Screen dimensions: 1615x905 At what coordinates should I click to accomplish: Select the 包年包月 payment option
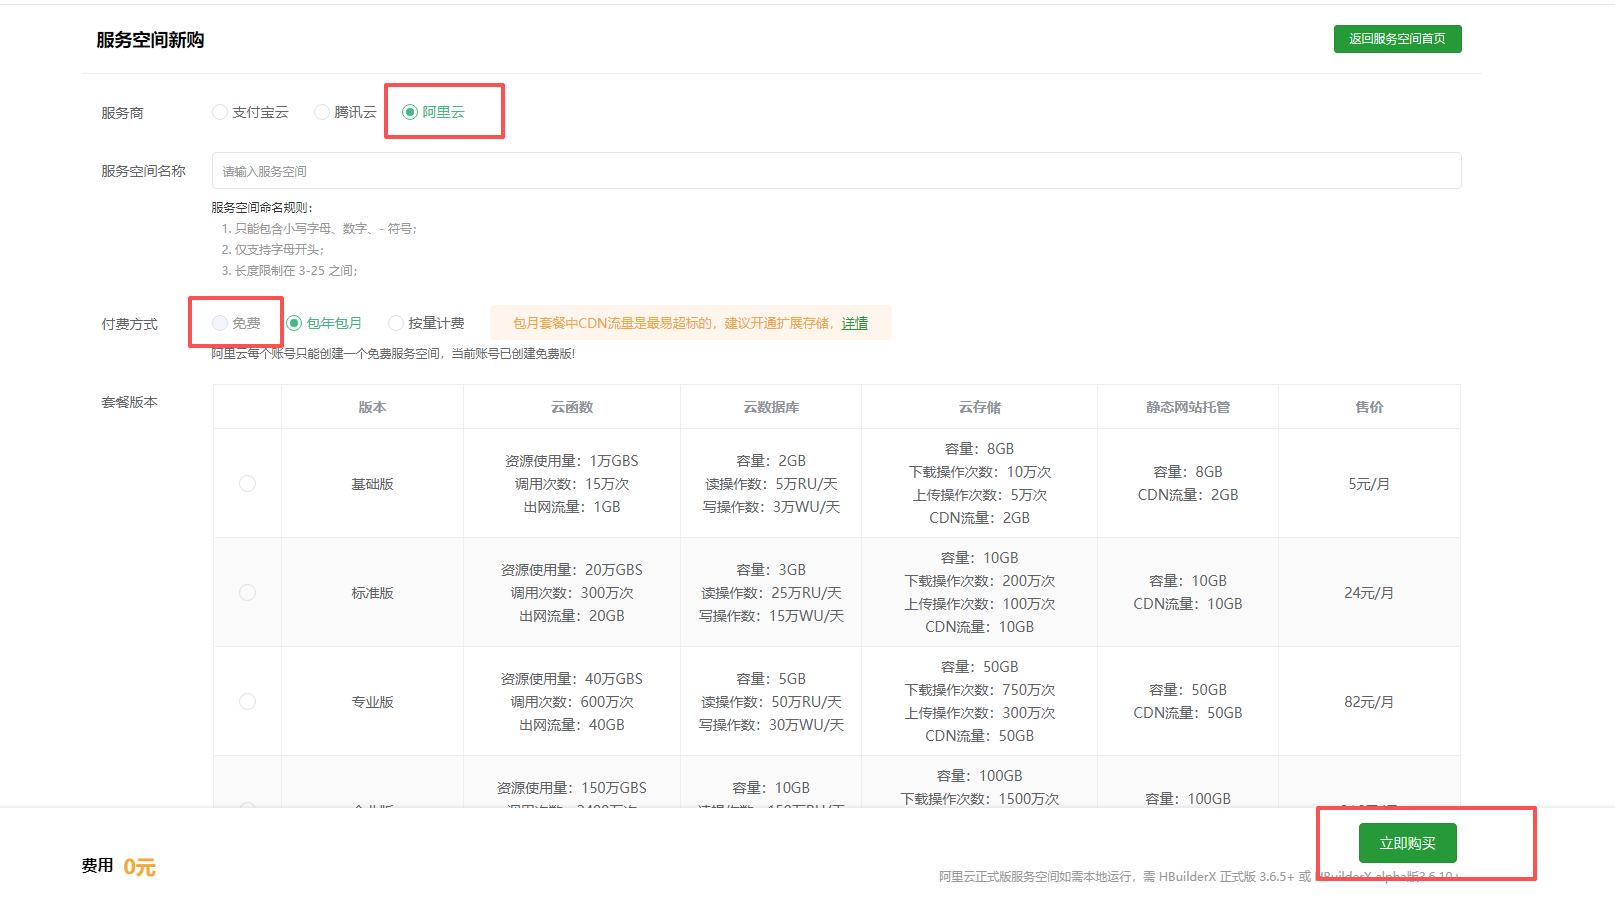pos(294,323)
